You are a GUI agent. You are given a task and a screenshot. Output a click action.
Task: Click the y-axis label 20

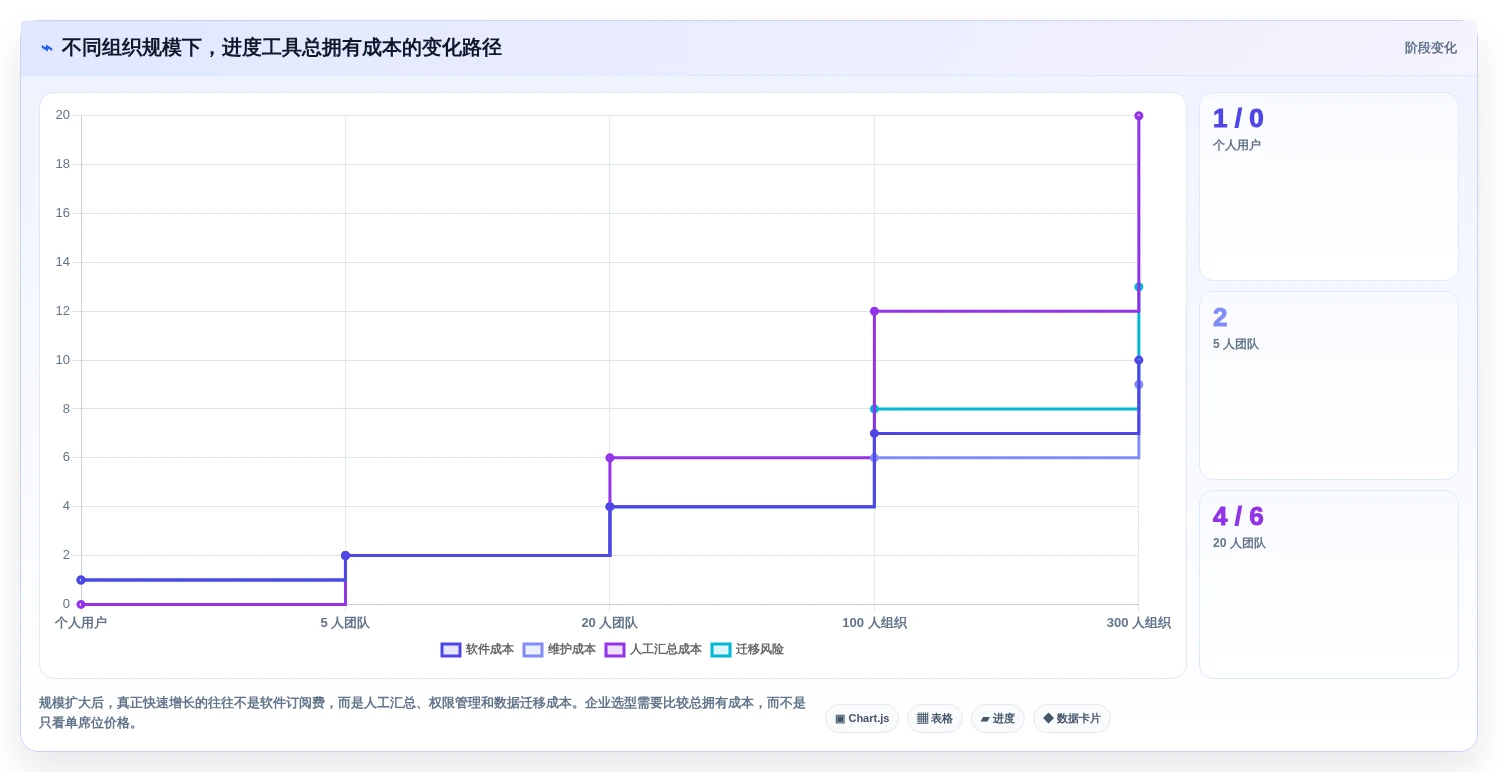tap(63, 115)
